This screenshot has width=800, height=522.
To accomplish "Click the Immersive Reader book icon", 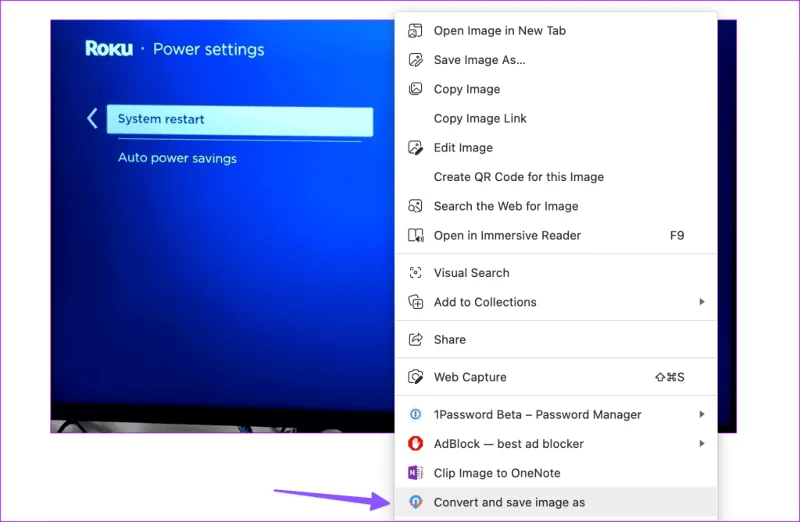I will [415, 235].
